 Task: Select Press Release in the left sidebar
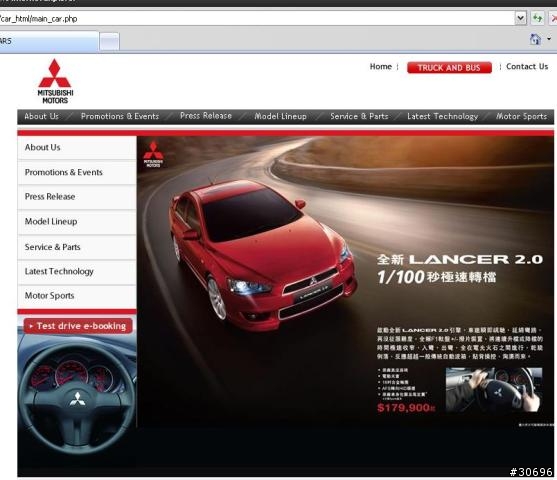[77, 197]
